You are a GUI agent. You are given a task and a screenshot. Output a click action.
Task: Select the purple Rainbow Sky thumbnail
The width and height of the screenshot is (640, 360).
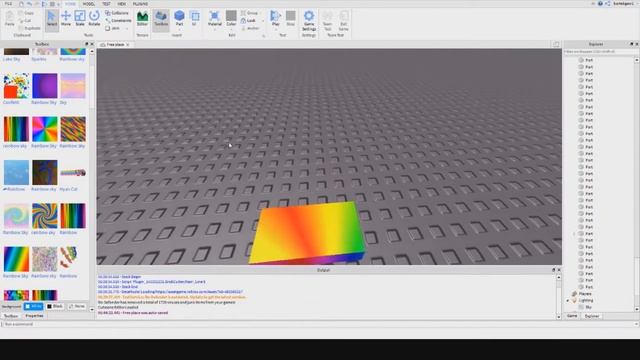click(x=44, y=86)
